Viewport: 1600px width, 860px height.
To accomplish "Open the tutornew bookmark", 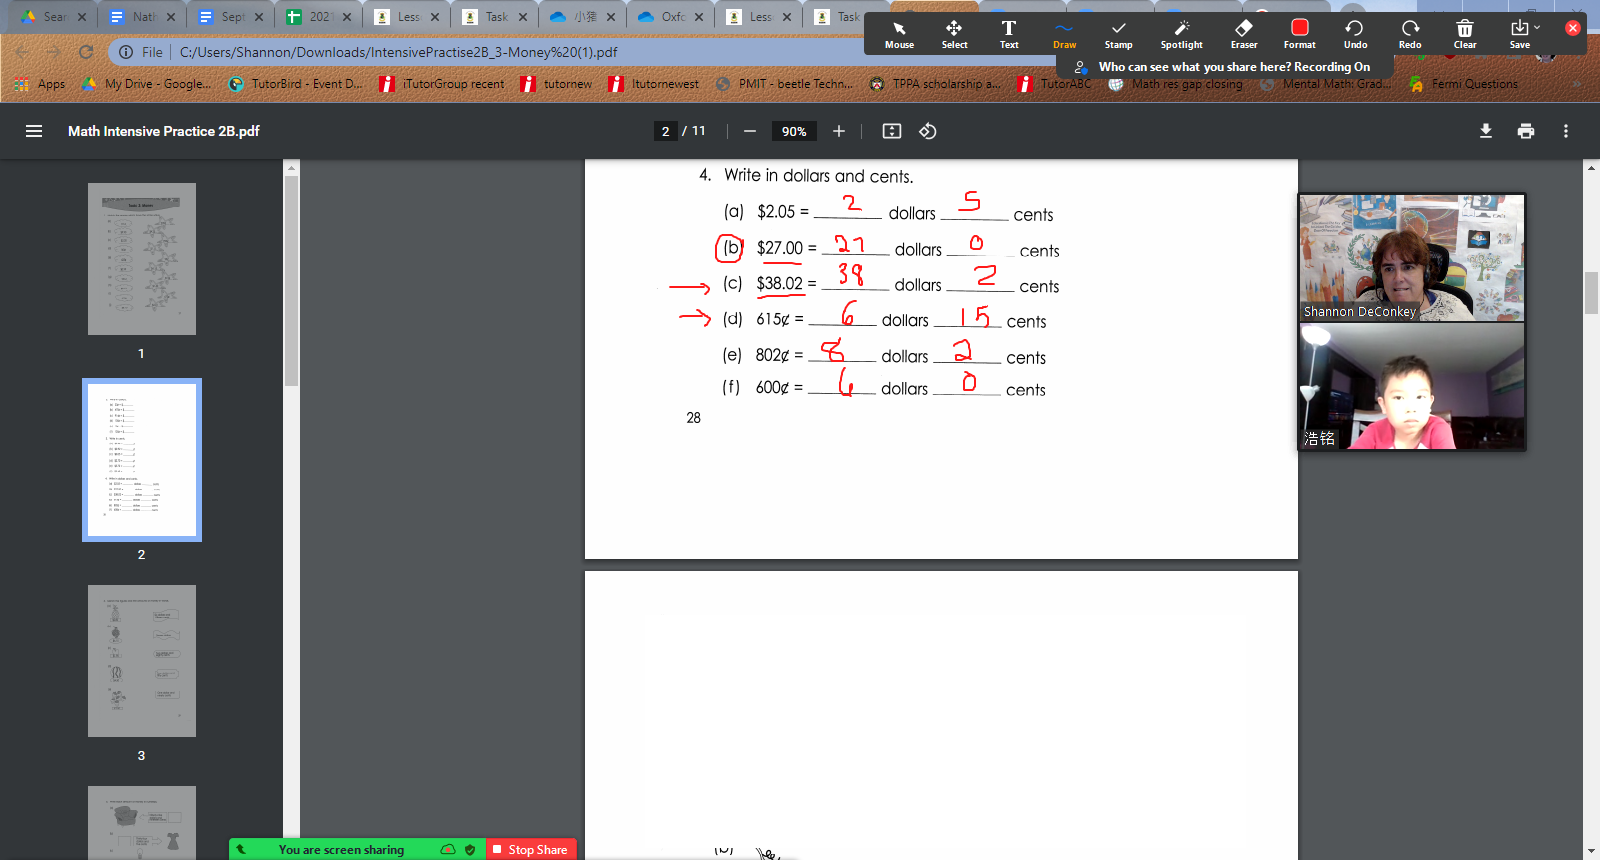I will 557,84.
